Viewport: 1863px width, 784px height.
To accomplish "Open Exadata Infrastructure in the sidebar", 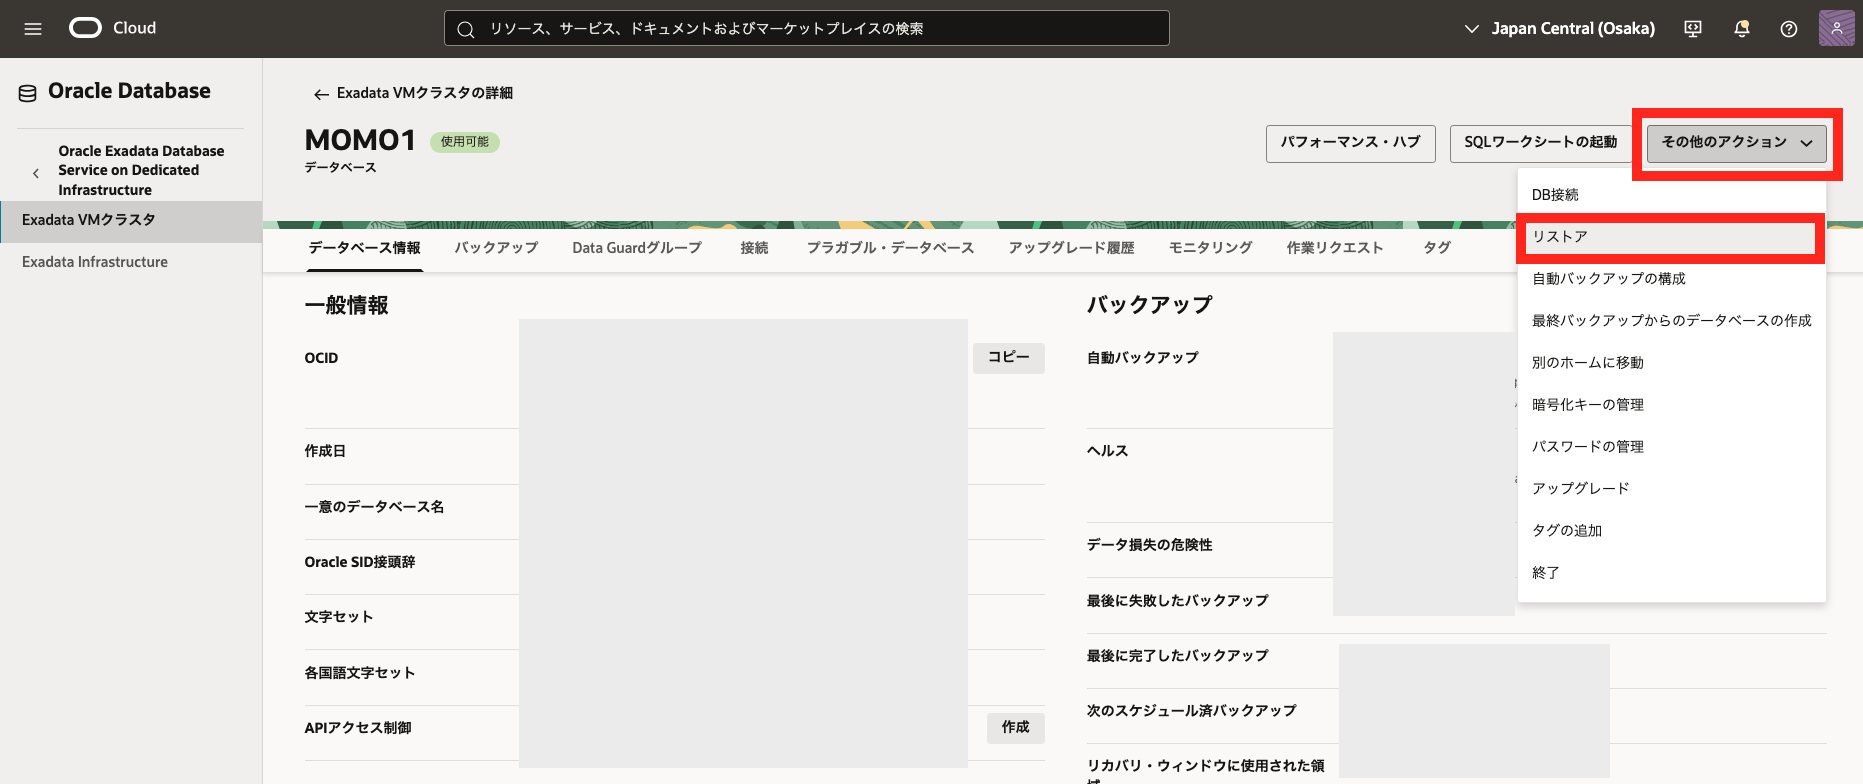I will (95, 262).
